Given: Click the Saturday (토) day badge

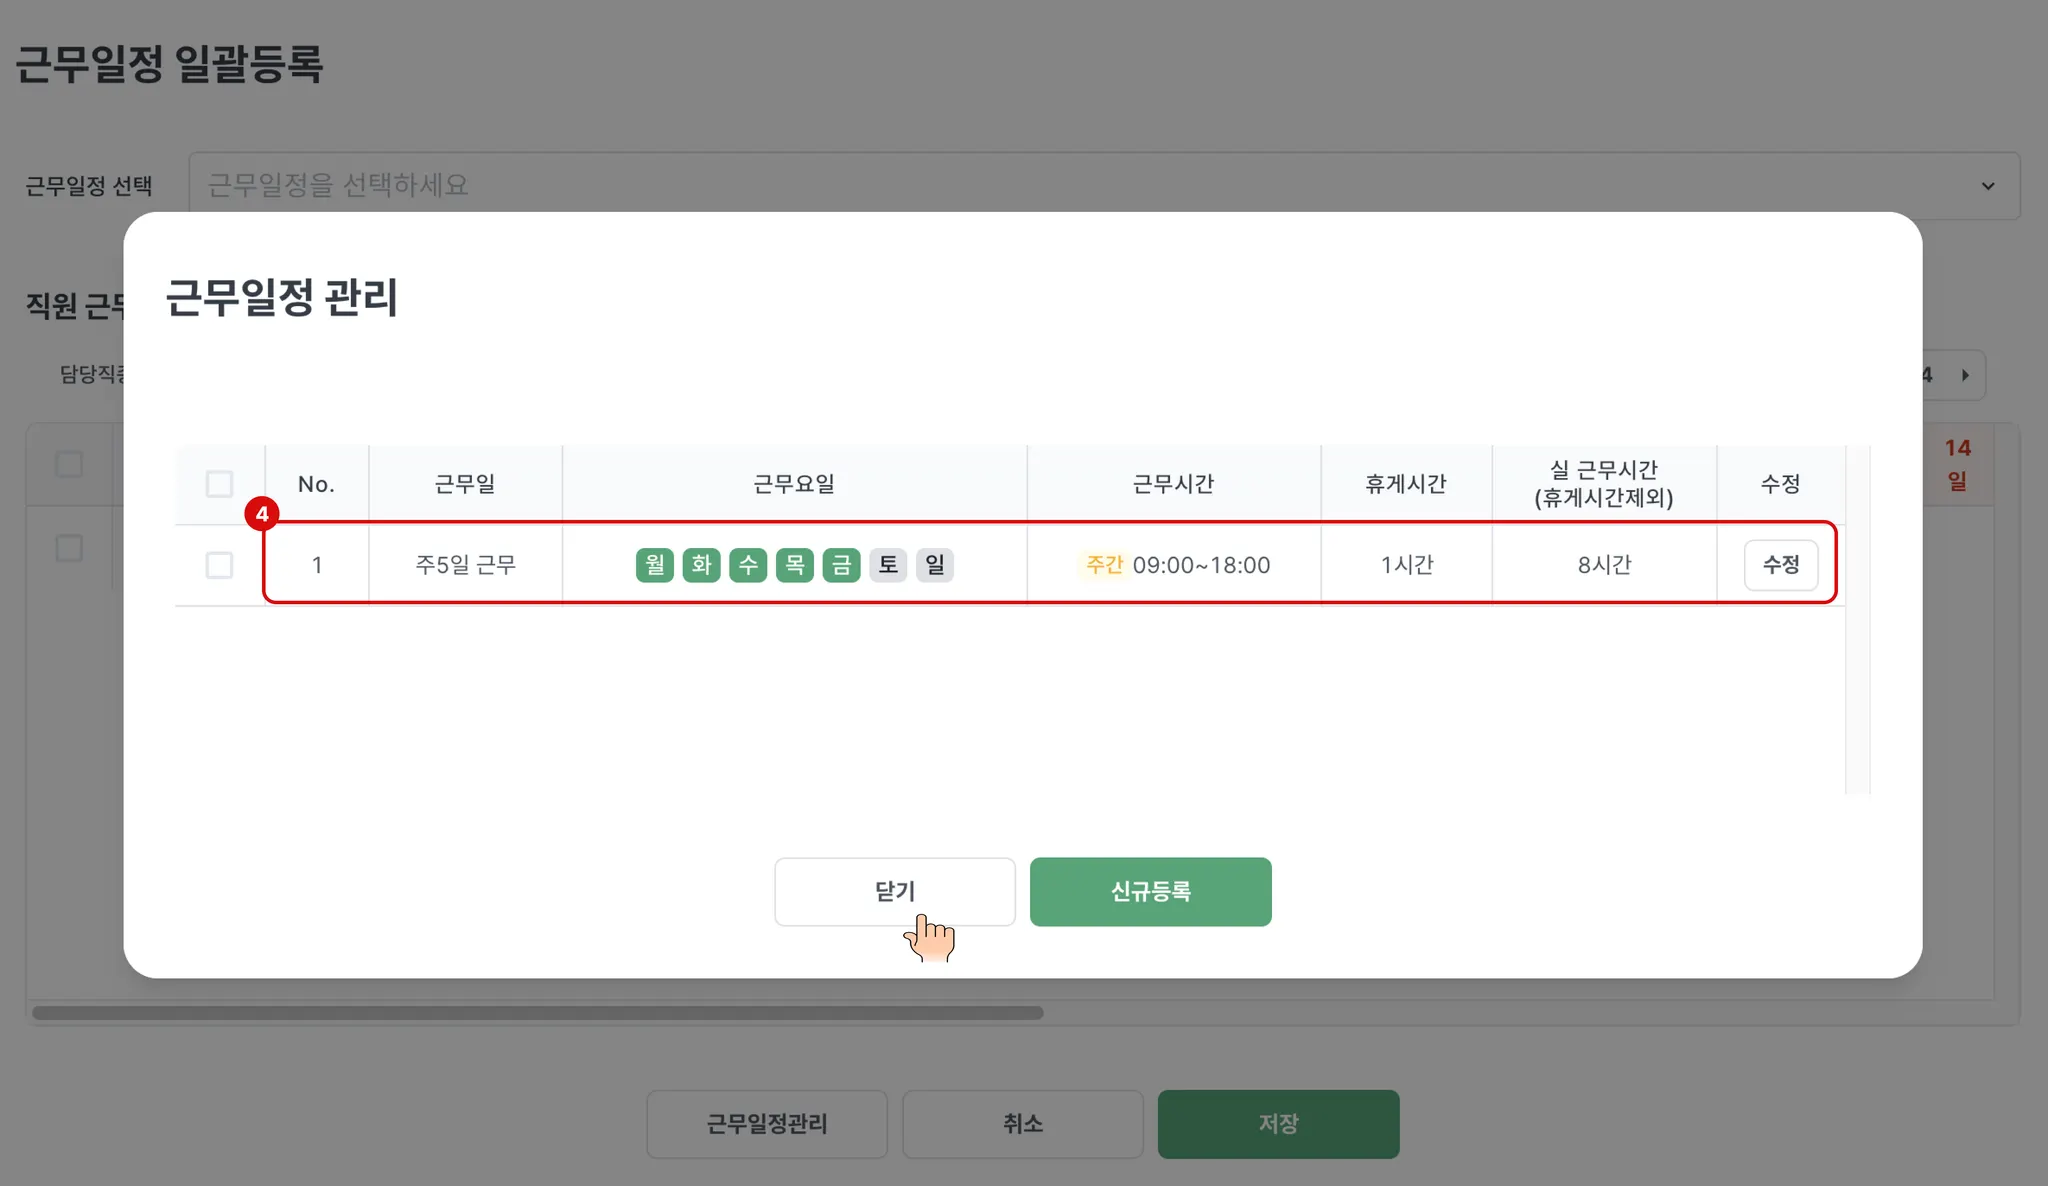Looking at the screenshot, I should tap(888, 565).
